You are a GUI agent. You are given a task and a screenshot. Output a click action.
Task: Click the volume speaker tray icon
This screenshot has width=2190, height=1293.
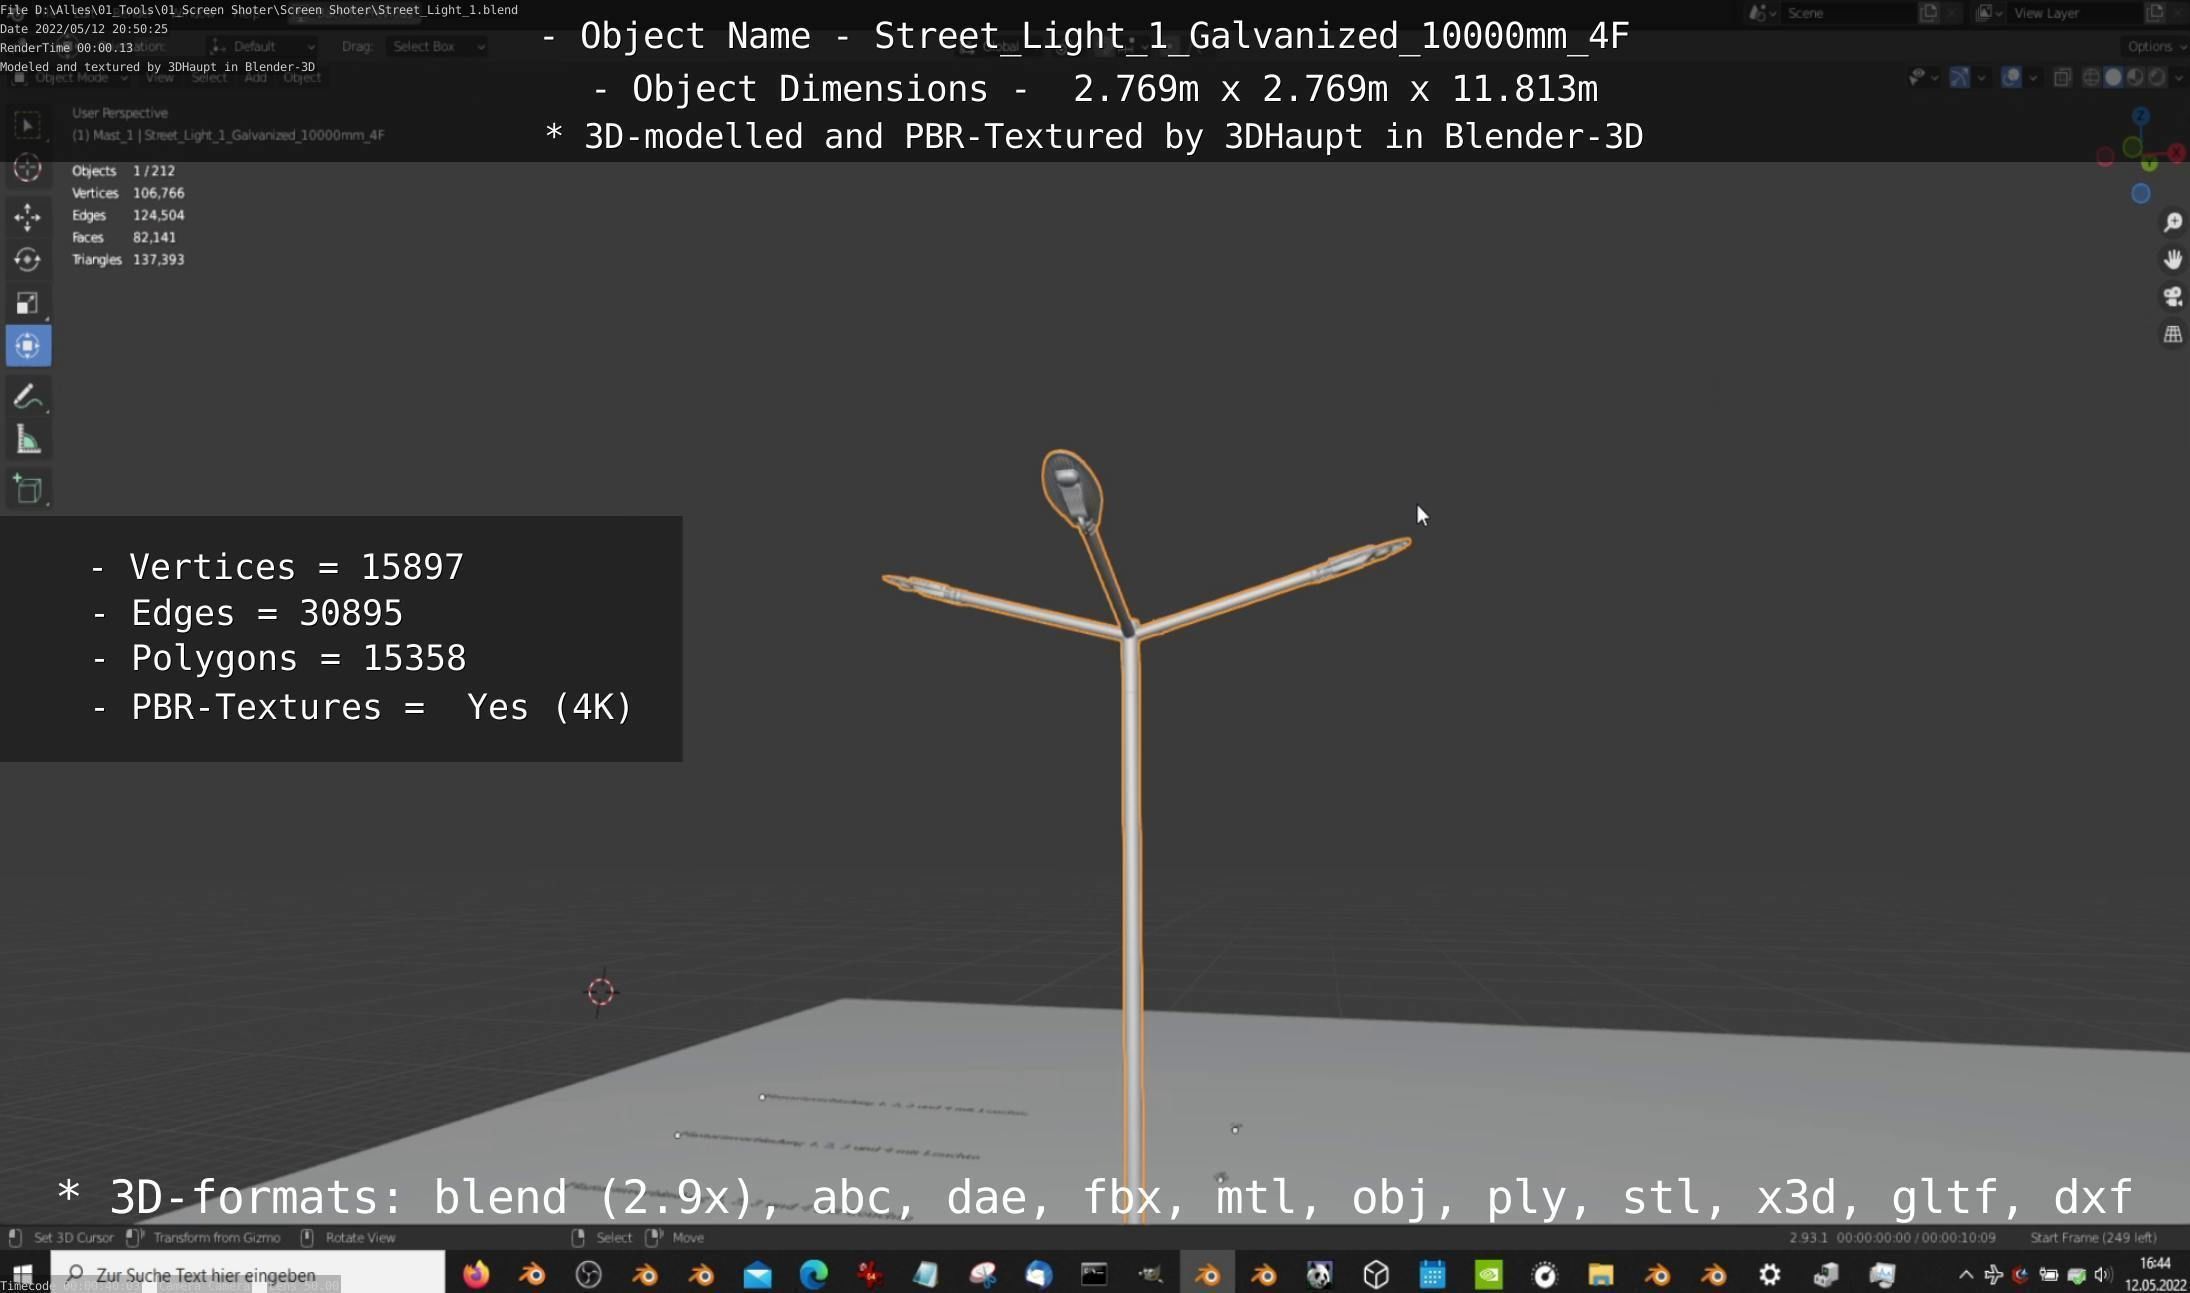coord(2104,1274)
